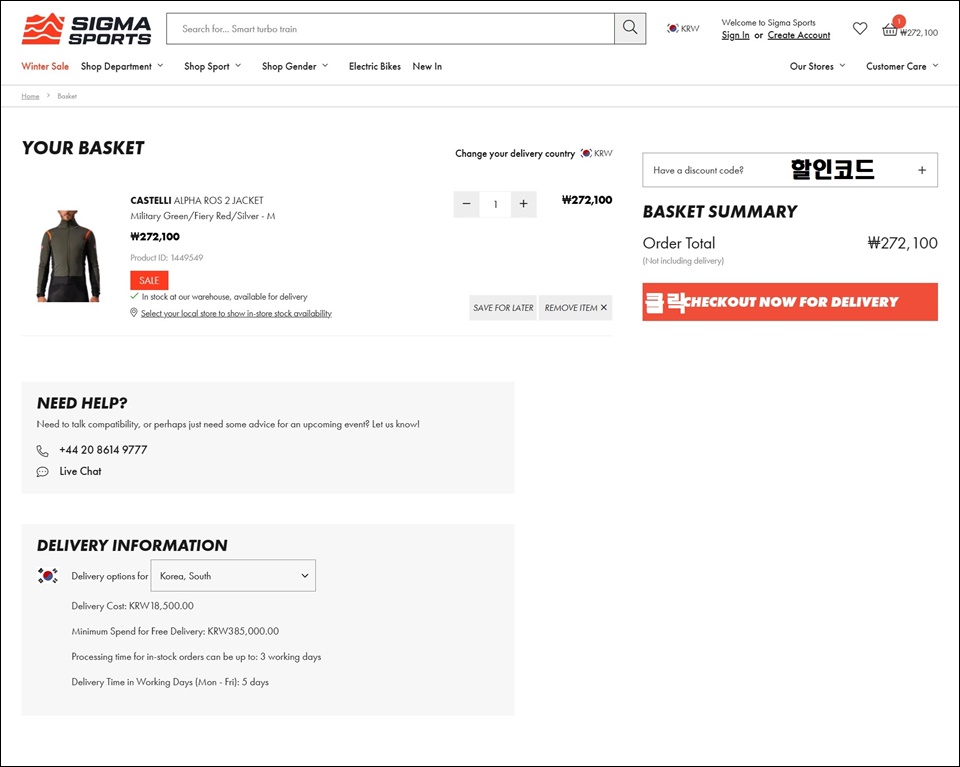Click the Save For Later button

point(503,308)
